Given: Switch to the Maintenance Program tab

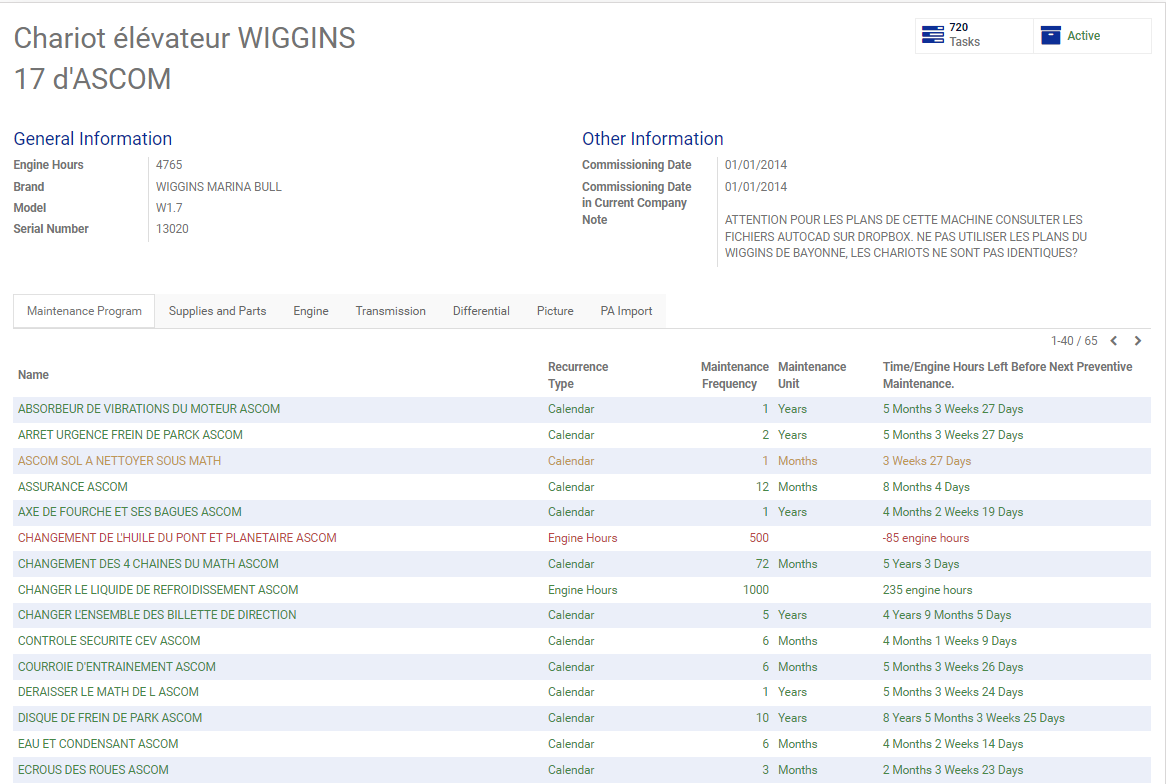Looking at the screenshot, I should 84,311.
